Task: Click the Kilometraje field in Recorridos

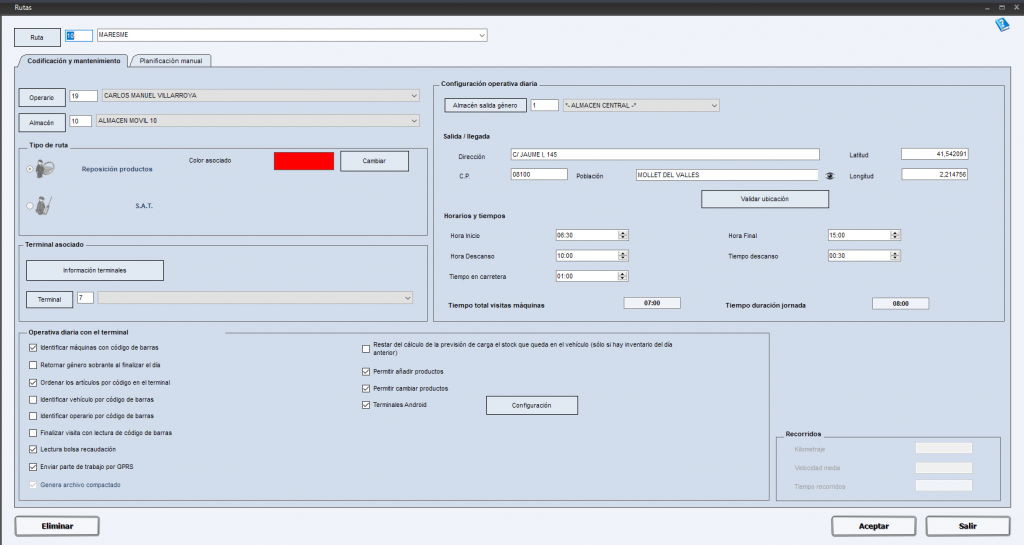Action: [944, 448]
